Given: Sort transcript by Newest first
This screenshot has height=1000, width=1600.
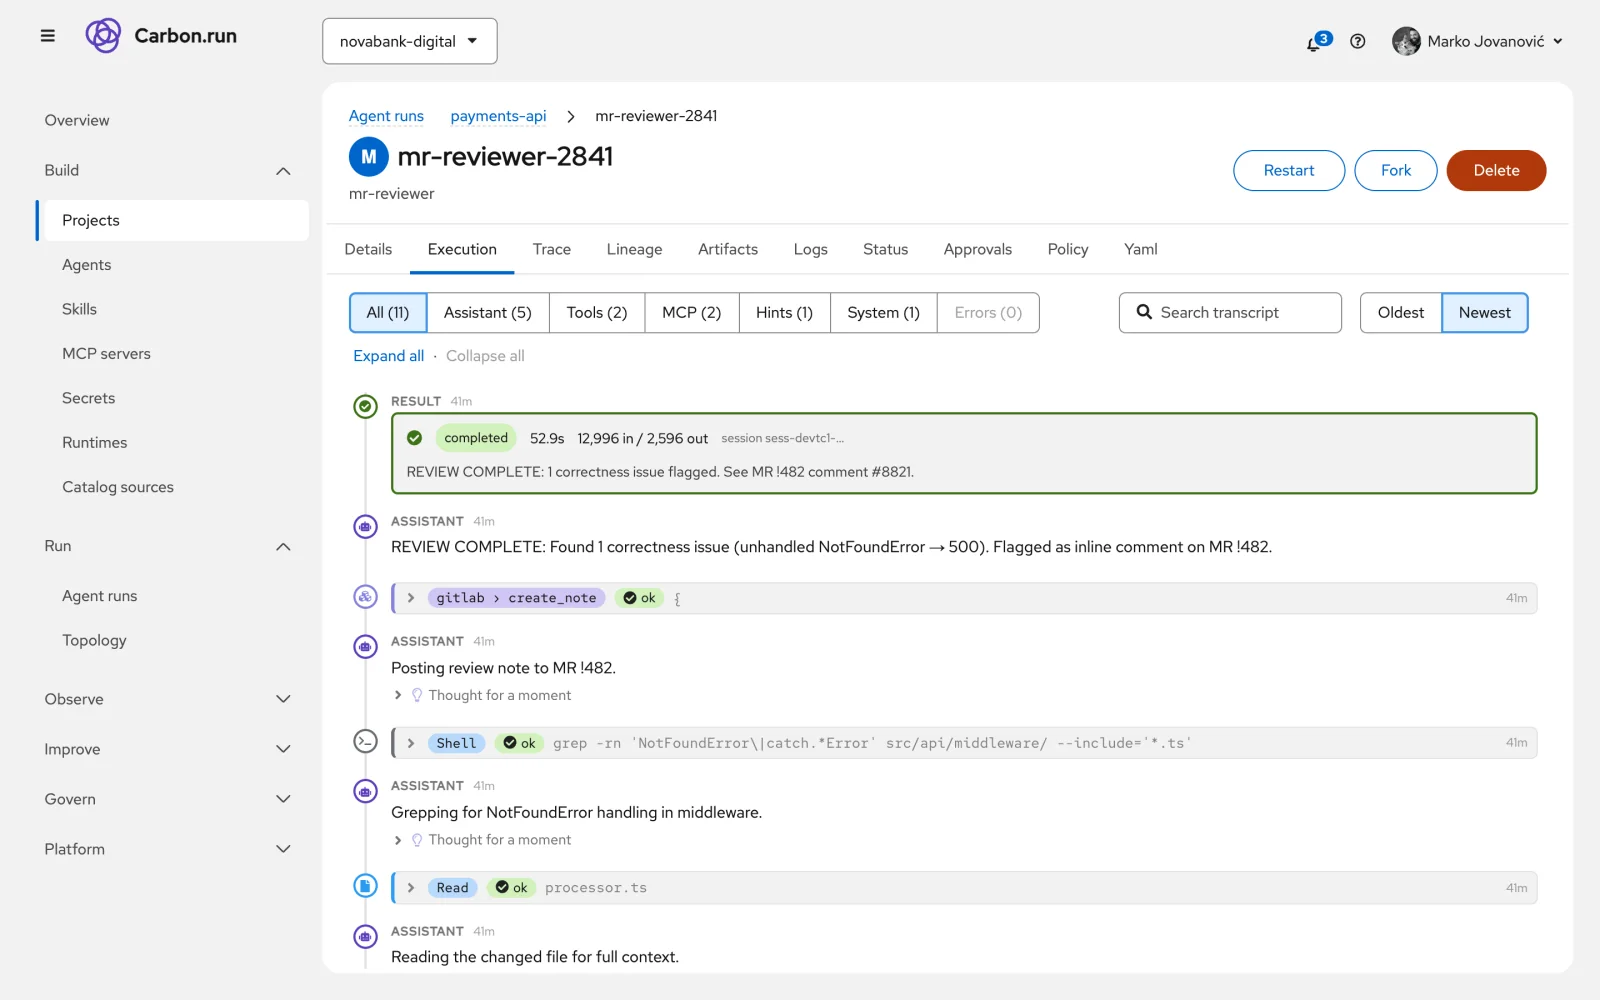Looking at the screenshot, I should pos(1485,313).
